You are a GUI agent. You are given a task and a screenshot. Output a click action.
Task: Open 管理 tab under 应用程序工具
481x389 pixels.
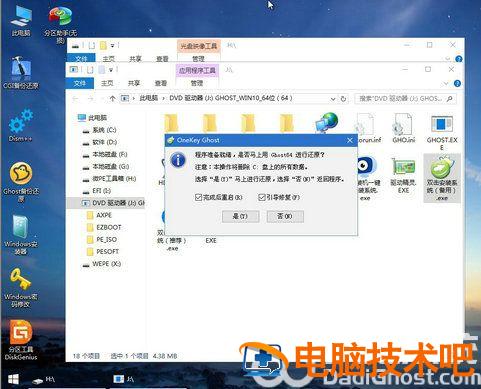point(197,83)
